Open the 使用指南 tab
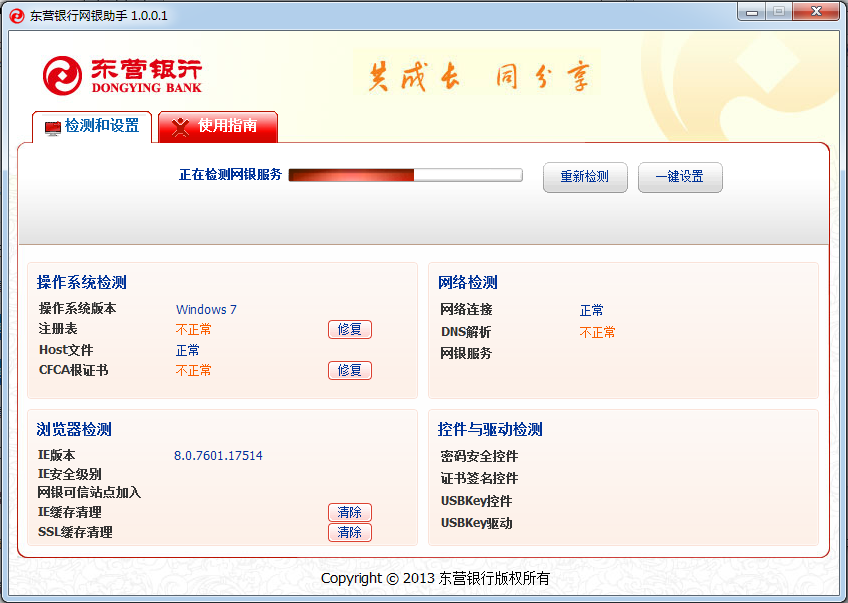 218,127
